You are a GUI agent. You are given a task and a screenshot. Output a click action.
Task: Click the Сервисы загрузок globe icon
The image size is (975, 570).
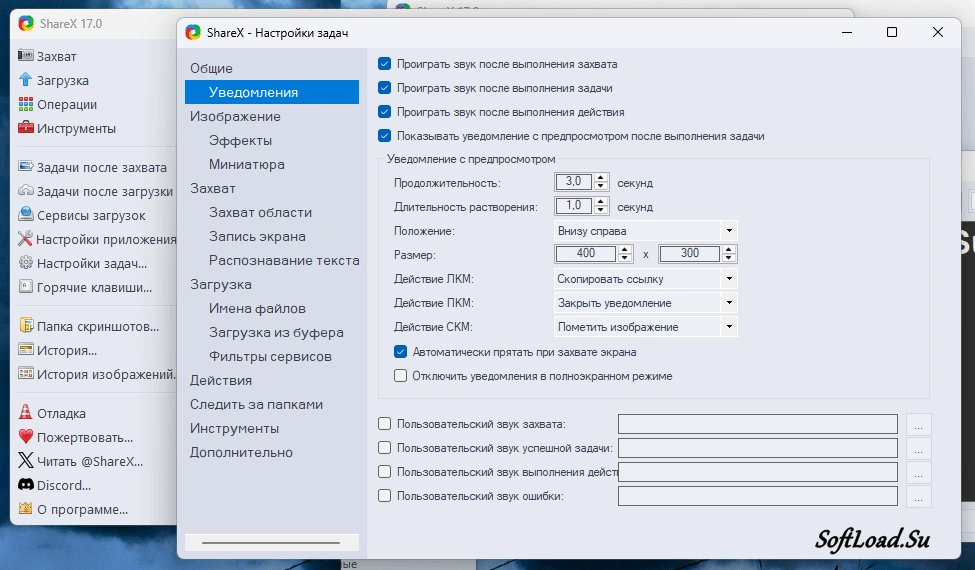(25, 214)
